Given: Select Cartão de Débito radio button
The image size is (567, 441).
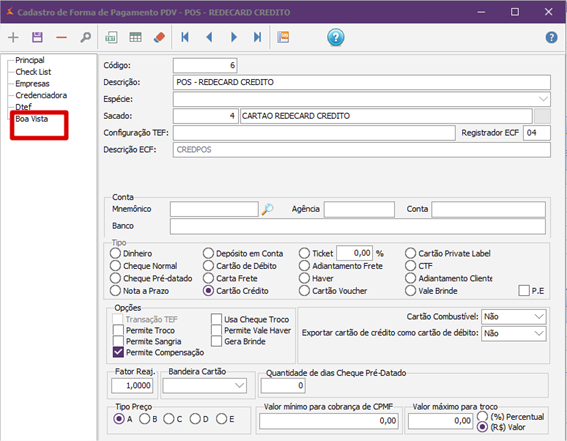Looking at the screenshot, I should coord(208,266).
